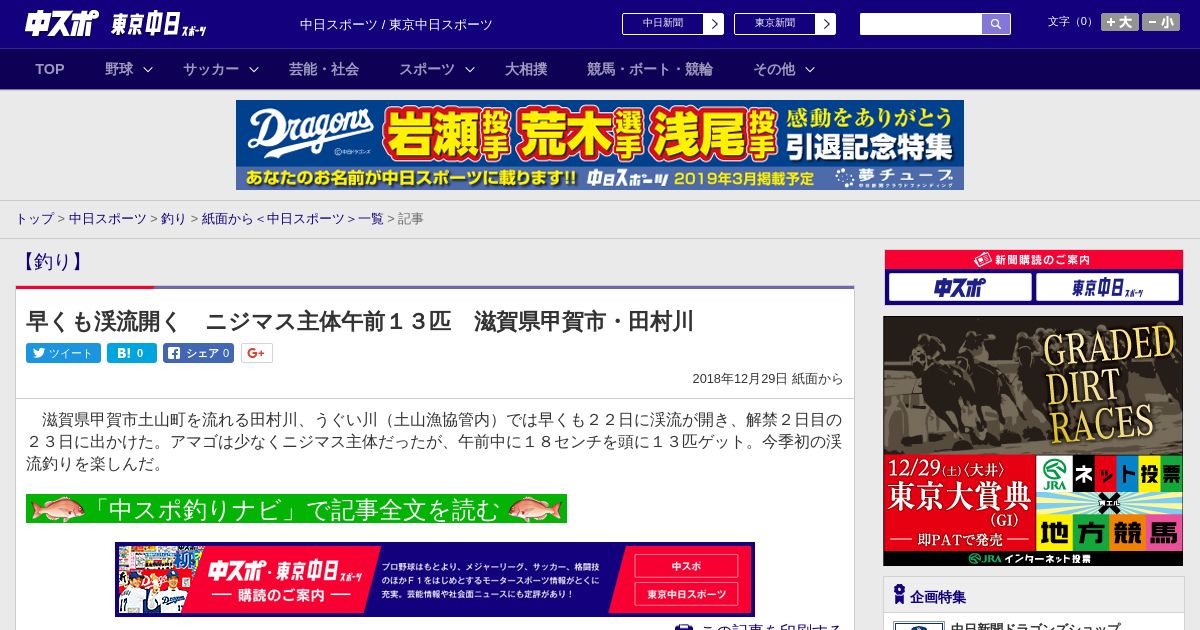
Task: Open the スポーツ menu item
Action: click(x=427, y=69)
